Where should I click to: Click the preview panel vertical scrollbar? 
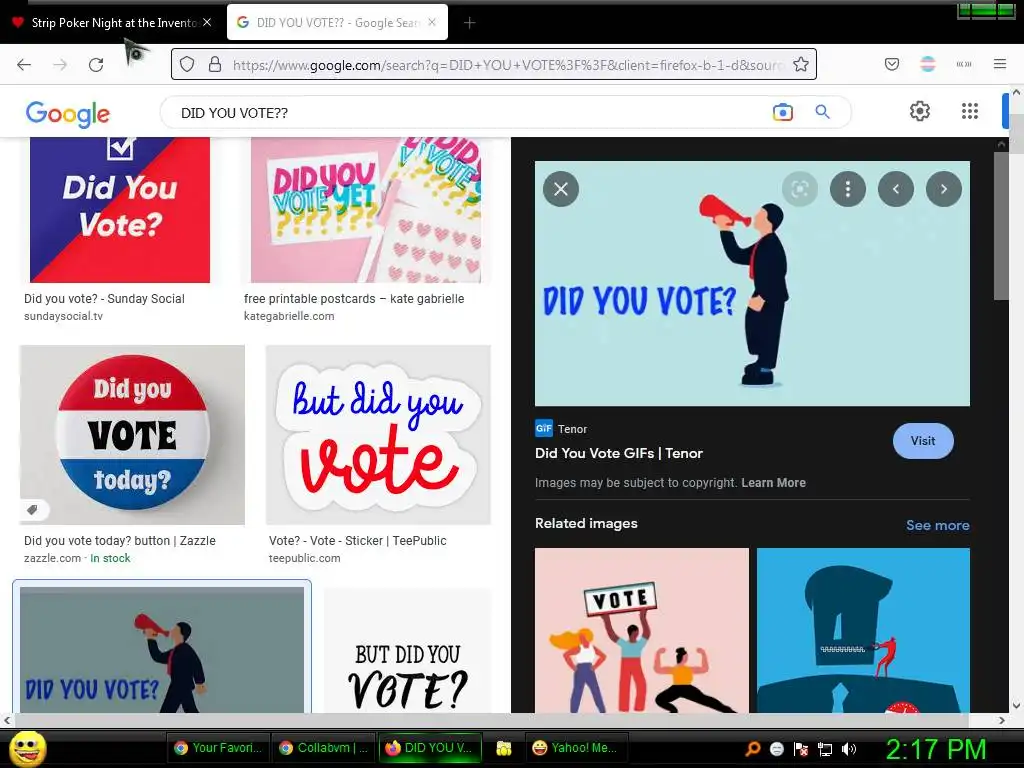coord(1001,226)
